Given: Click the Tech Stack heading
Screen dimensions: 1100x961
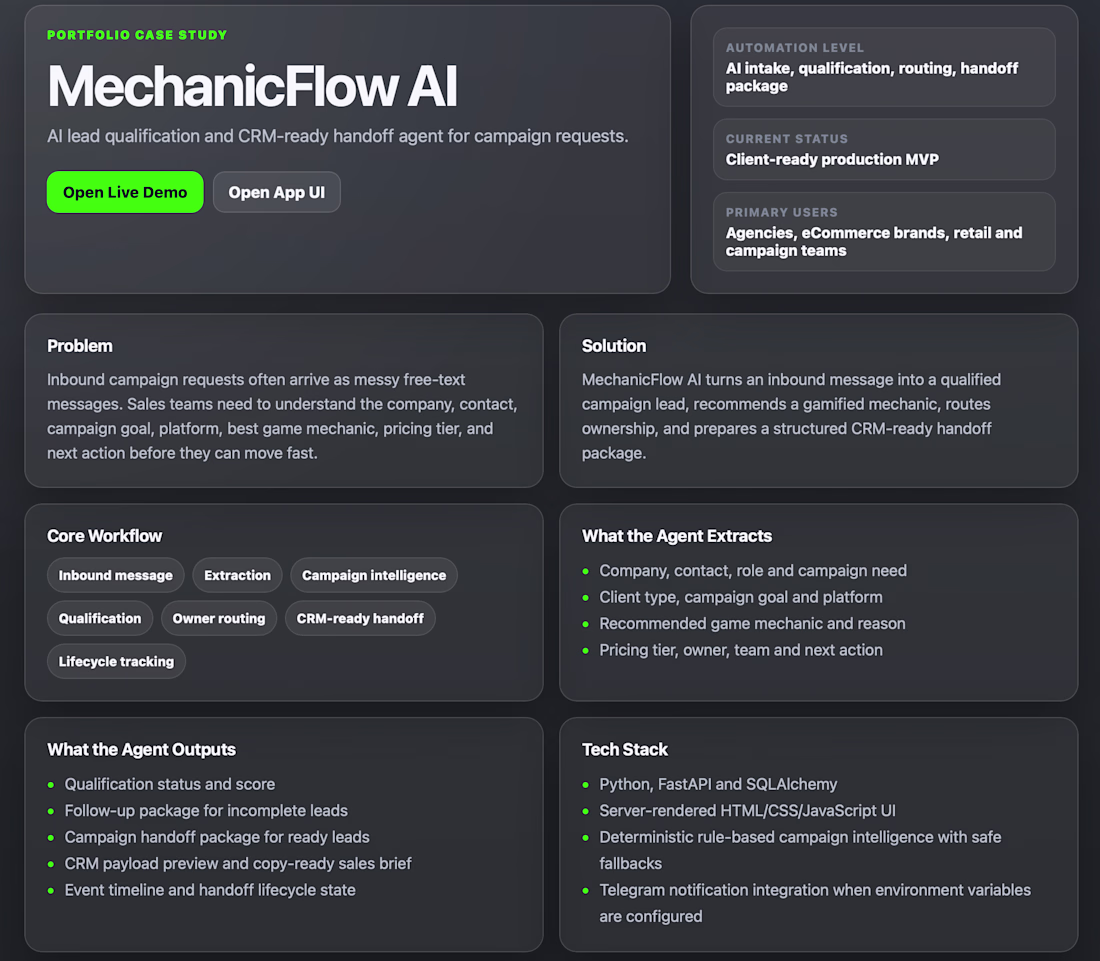Looking at the screenshot, I should pos(625,749).
